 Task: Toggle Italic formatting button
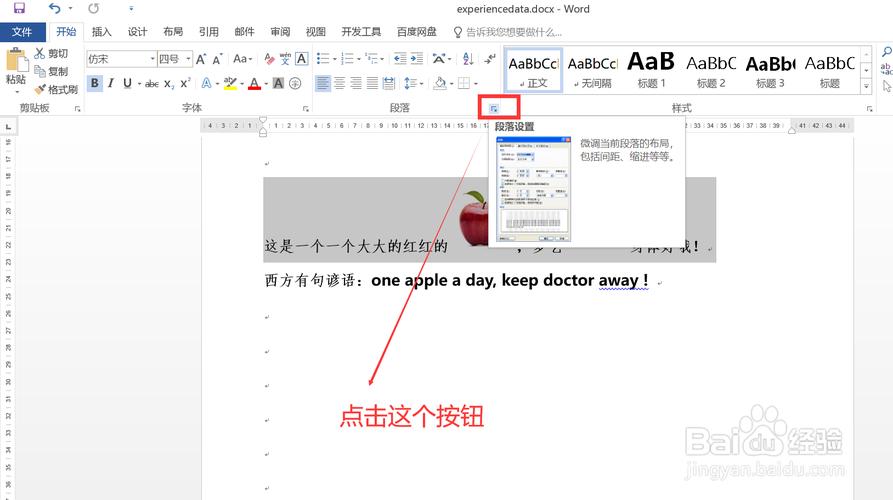(111, 83)
